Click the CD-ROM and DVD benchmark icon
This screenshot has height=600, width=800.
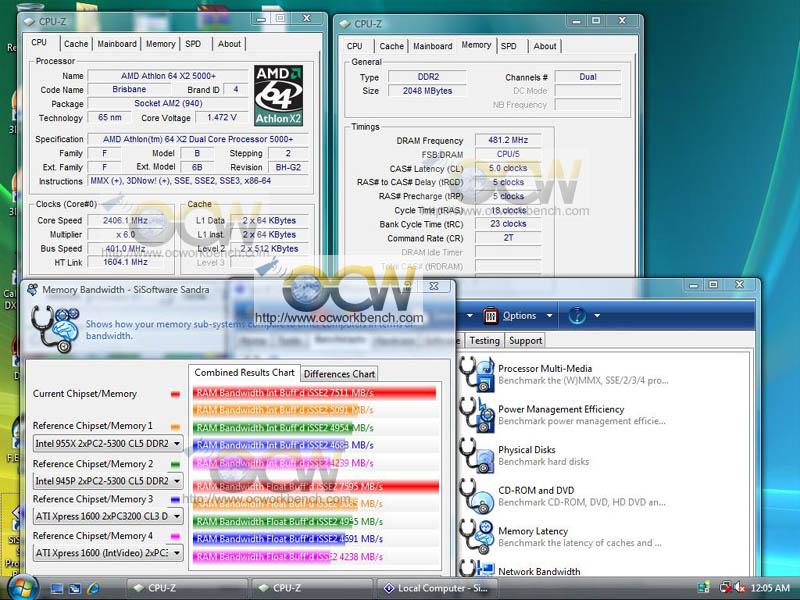(x=477, y=496)
